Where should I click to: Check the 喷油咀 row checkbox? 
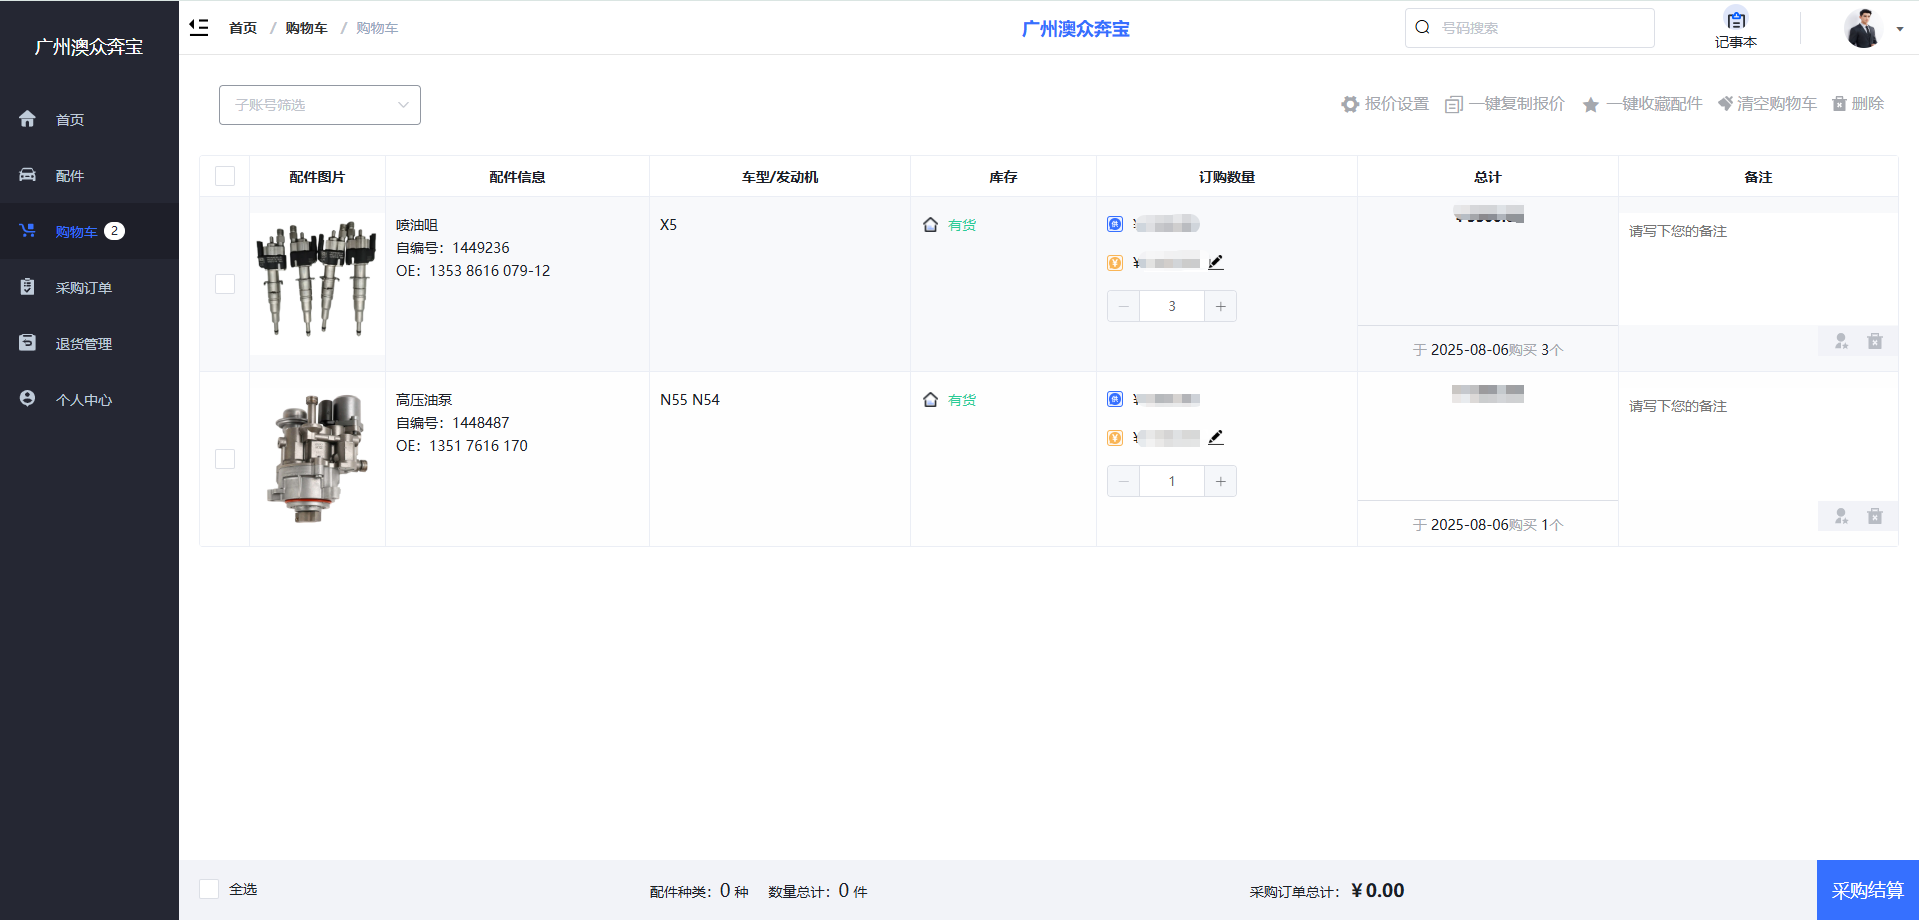click(x=224, y=284)
